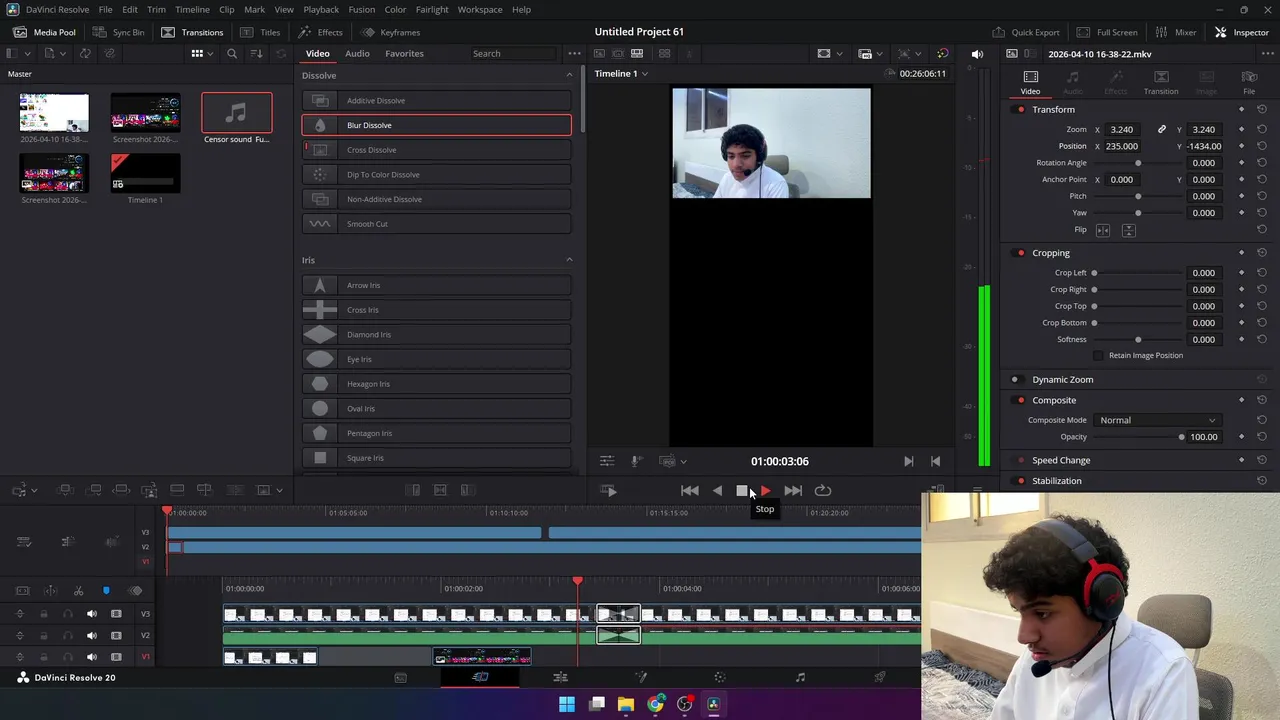Click the Full Screen button
Screen dimensions: 1280x720
[x=1107, y=32]
